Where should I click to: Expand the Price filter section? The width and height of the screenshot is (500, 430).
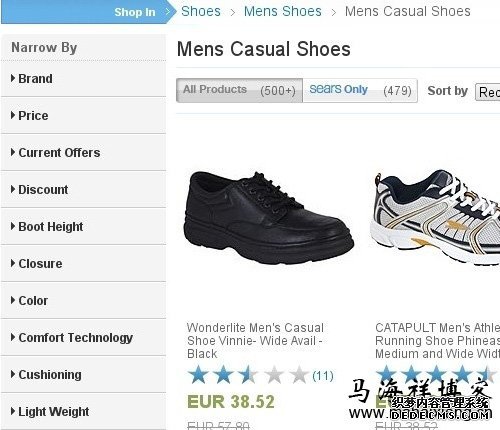(x=83, y=116)
